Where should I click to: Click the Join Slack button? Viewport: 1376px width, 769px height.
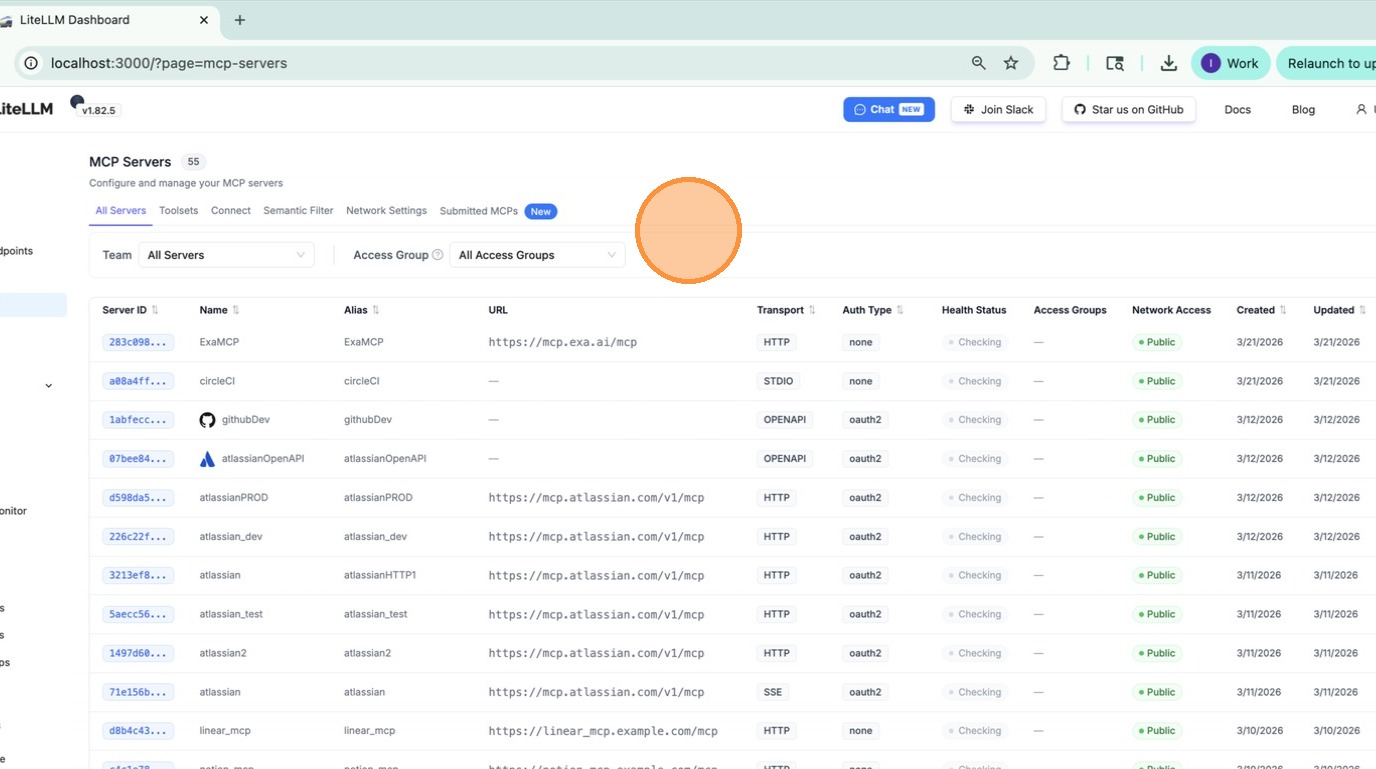pos(998,110)
